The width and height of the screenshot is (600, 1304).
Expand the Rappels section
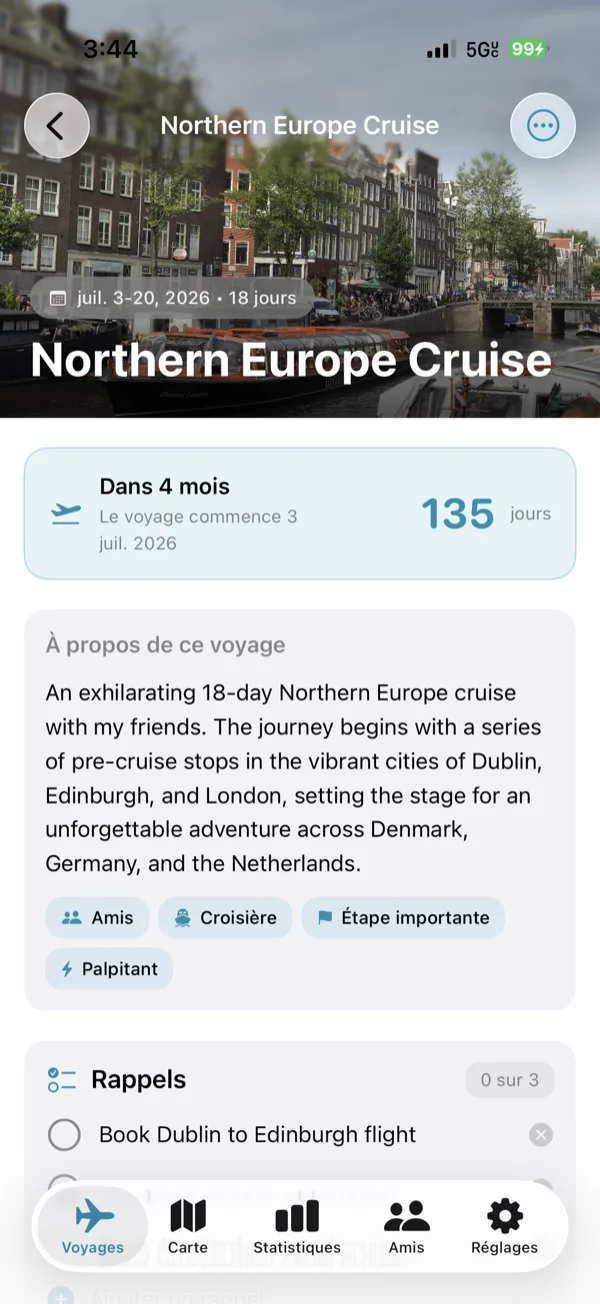(138, 1080)
